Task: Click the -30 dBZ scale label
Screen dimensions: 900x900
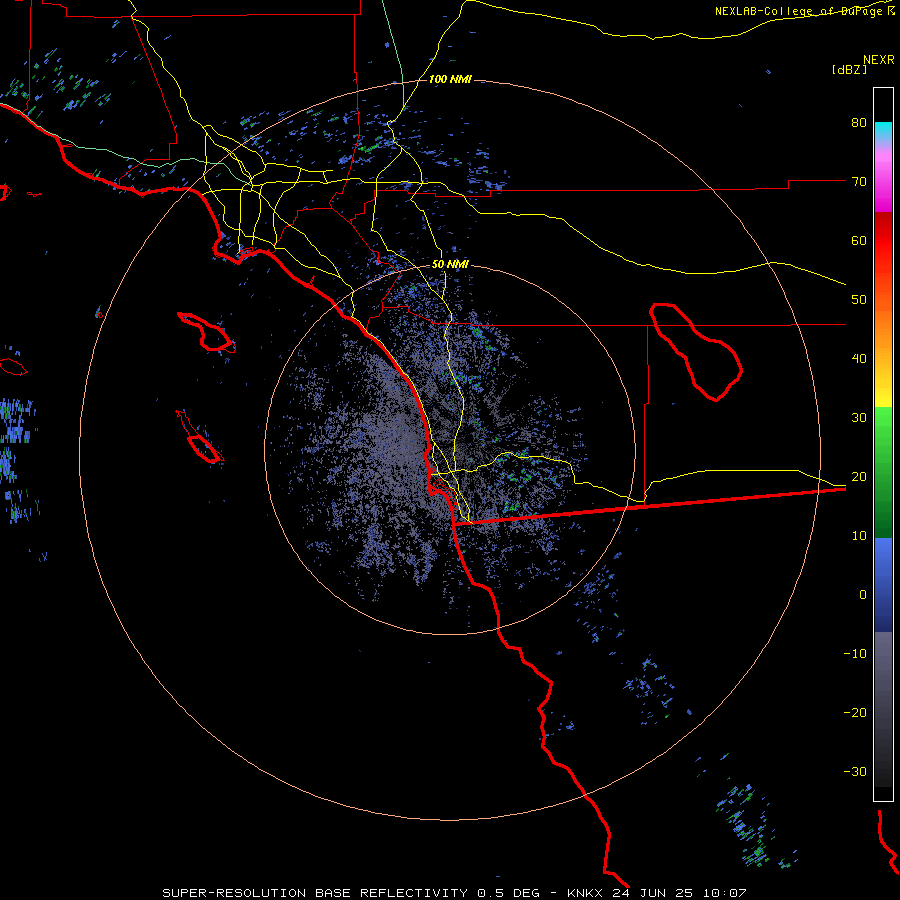Action: [x=855, y=771]
